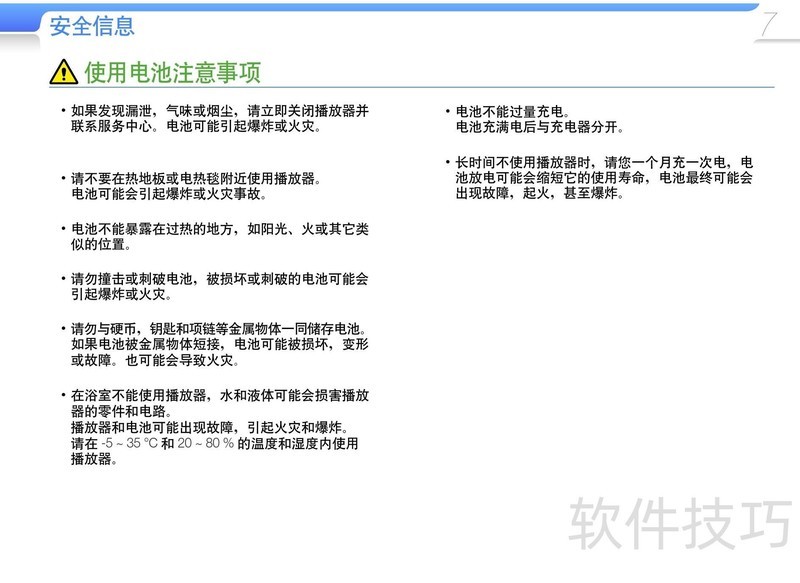The image size is (800, 583).
Task: Click the line starting 请勿撞击或刺破电池
Action: click(220, 279)
